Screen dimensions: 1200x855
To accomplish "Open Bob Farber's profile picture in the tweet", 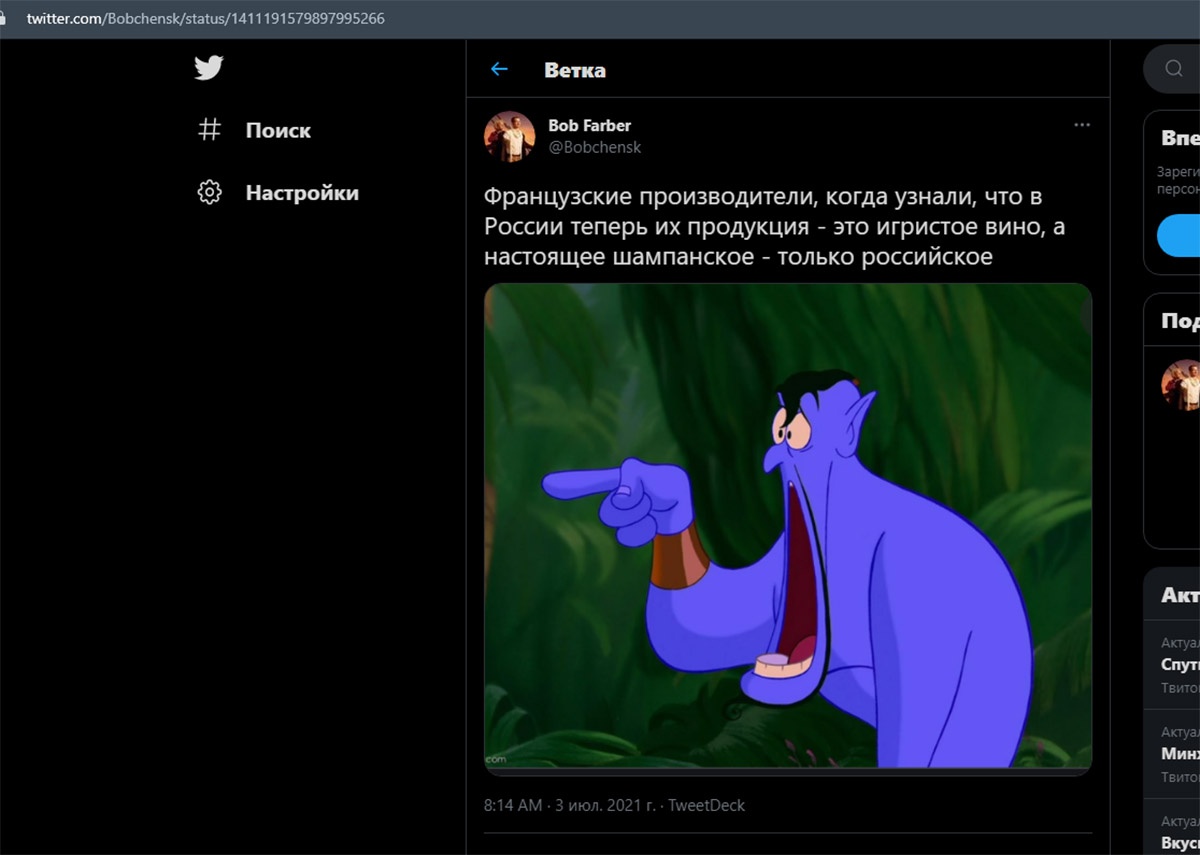I will click(510, 136).
